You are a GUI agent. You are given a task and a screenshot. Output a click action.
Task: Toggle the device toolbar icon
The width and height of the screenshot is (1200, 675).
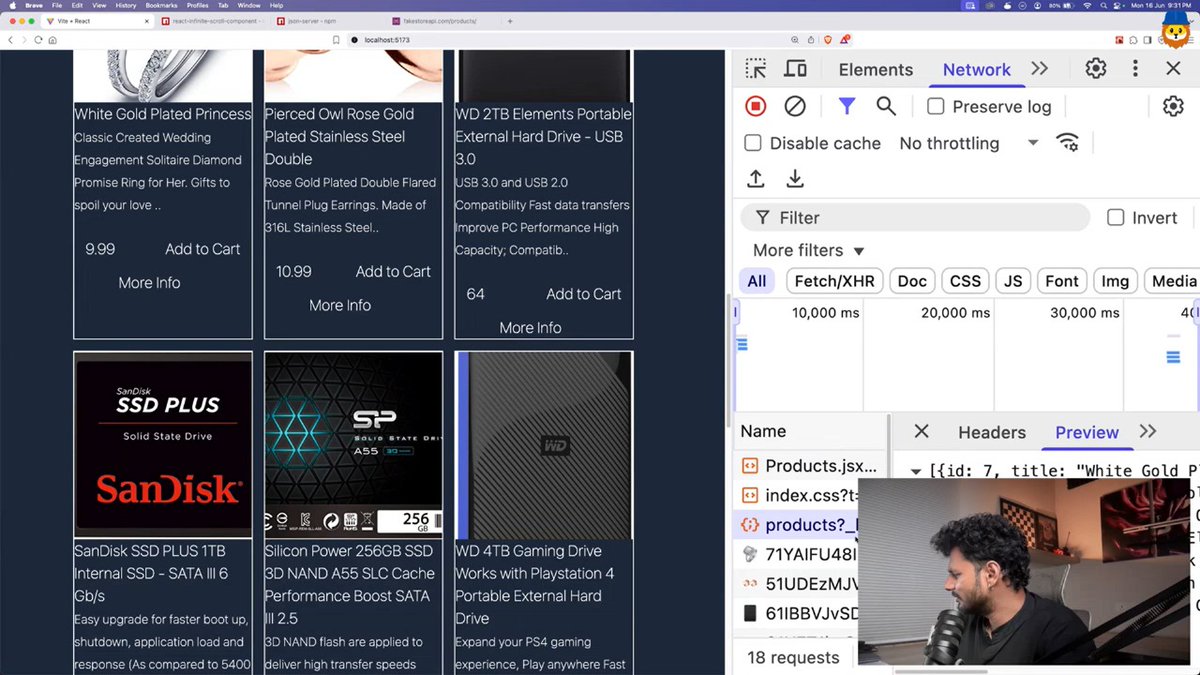(796, 69)
